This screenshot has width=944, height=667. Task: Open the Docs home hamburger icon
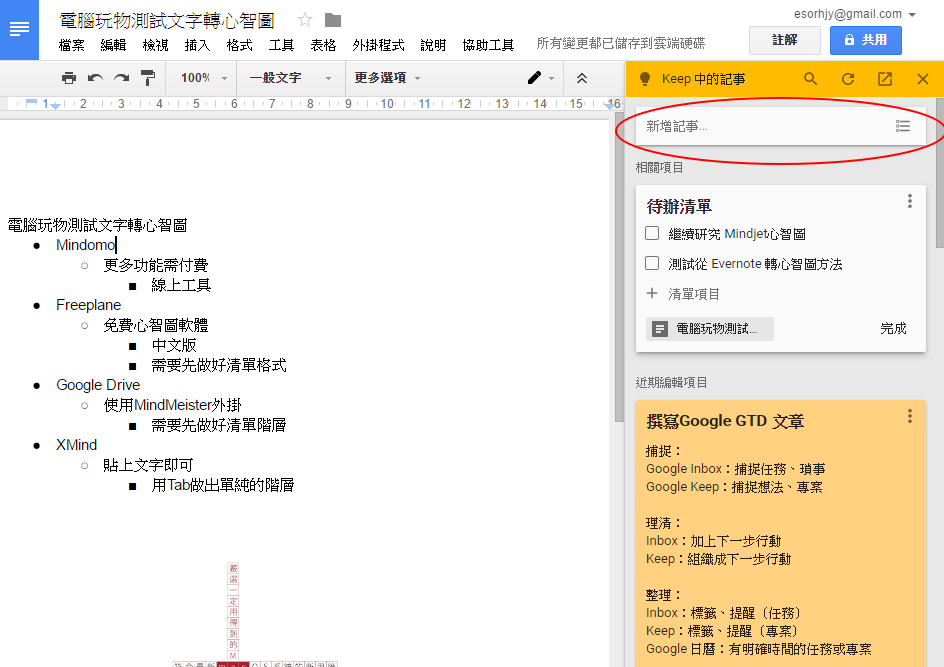point(19,28)
